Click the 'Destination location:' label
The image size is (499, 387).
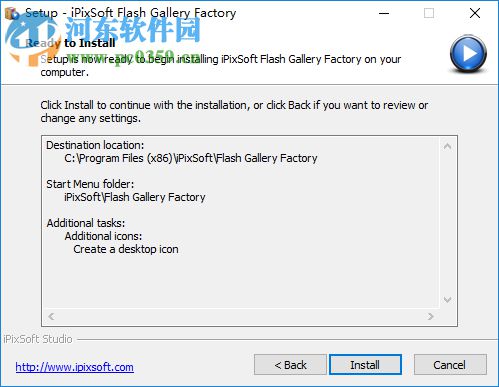point(95,145)
